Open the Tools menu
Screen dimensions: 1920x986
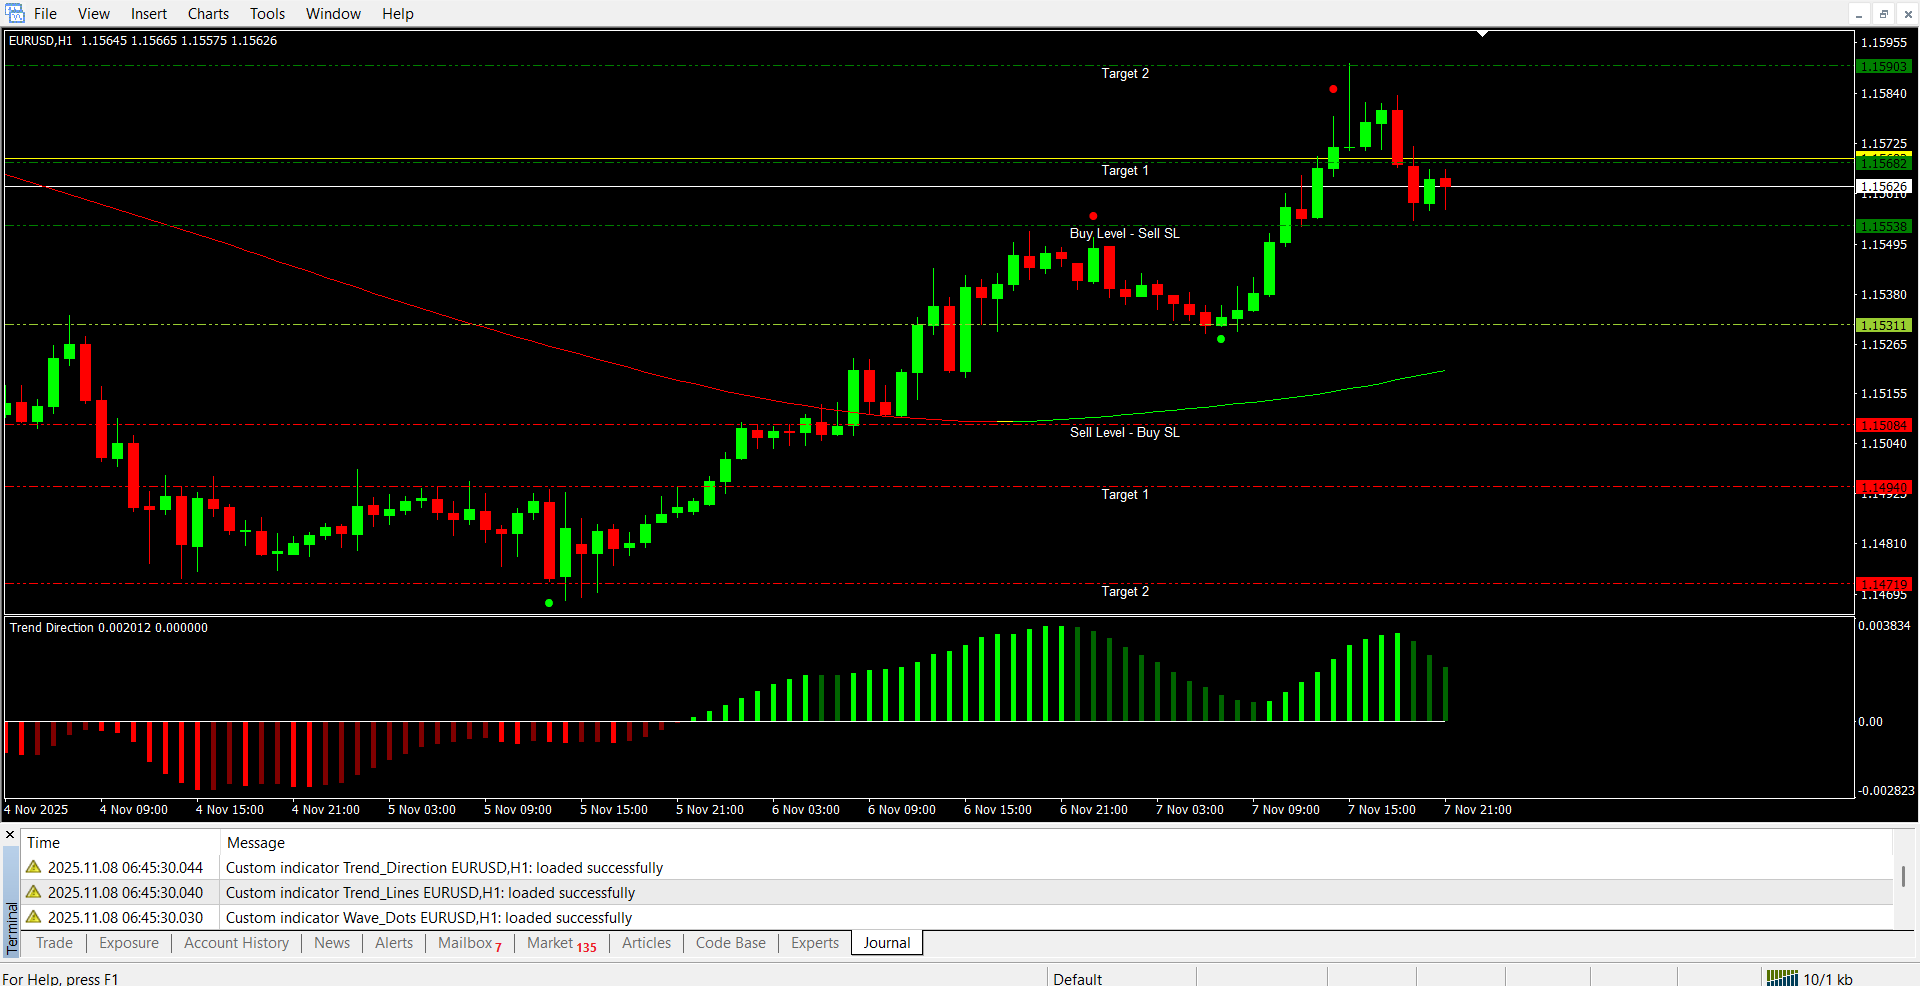pos(267,14)
